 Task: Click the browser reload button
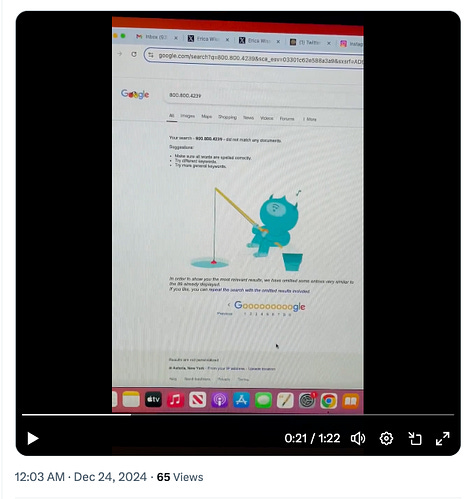click(134, 54)
